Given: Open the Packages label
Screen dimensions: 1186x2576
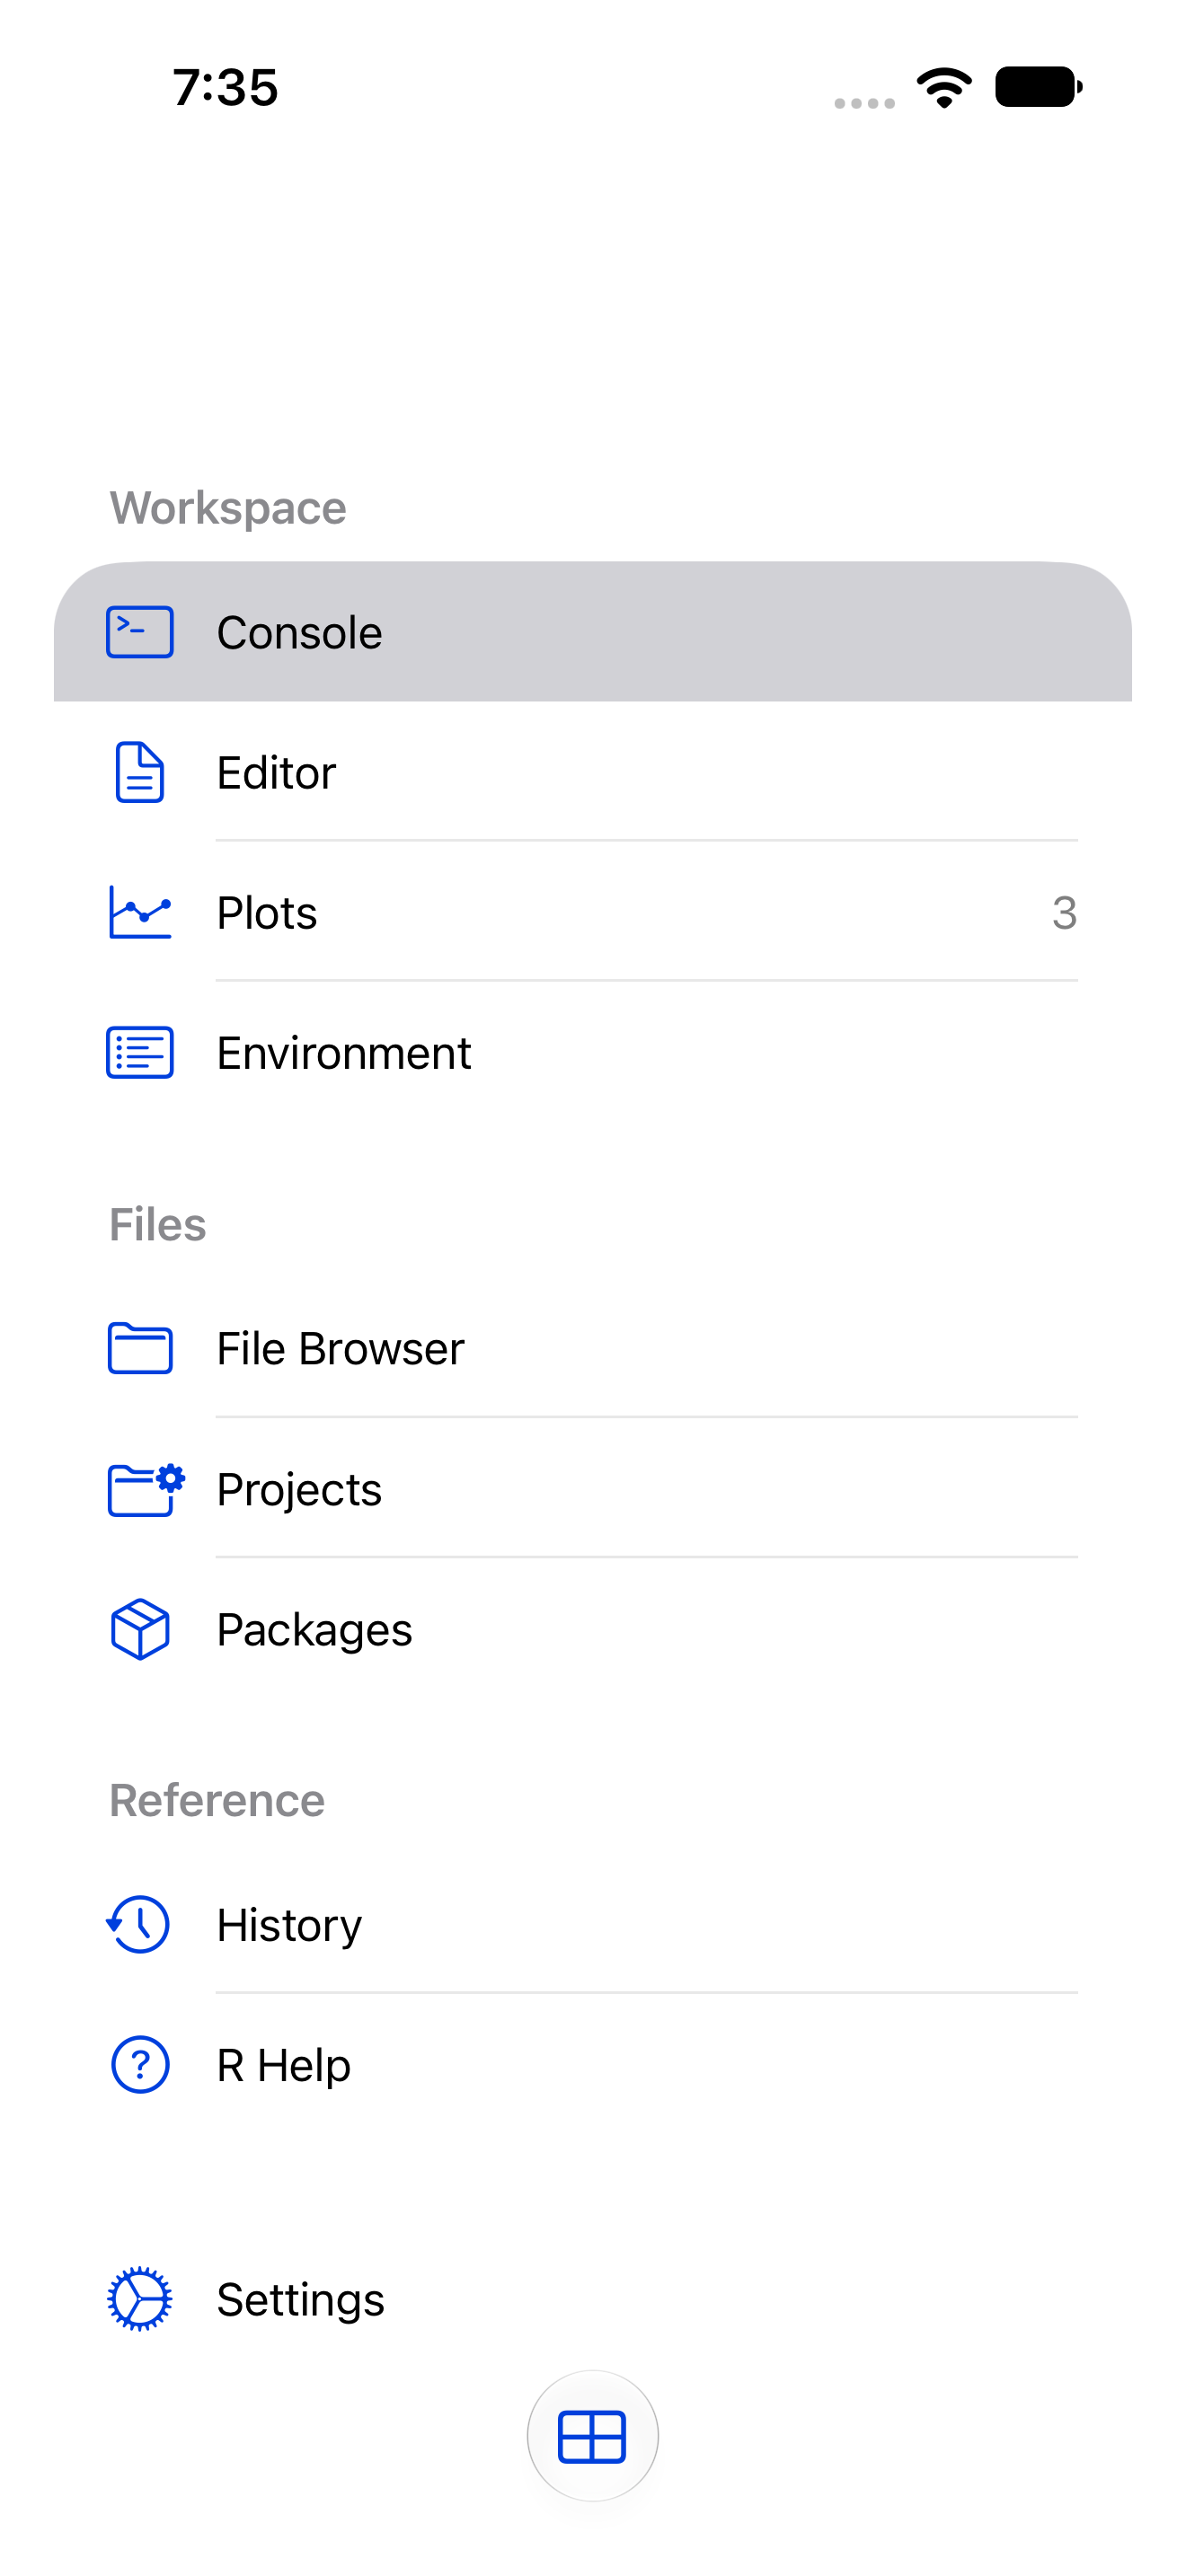Looking at the screenshot, I should coord(314,1630).
